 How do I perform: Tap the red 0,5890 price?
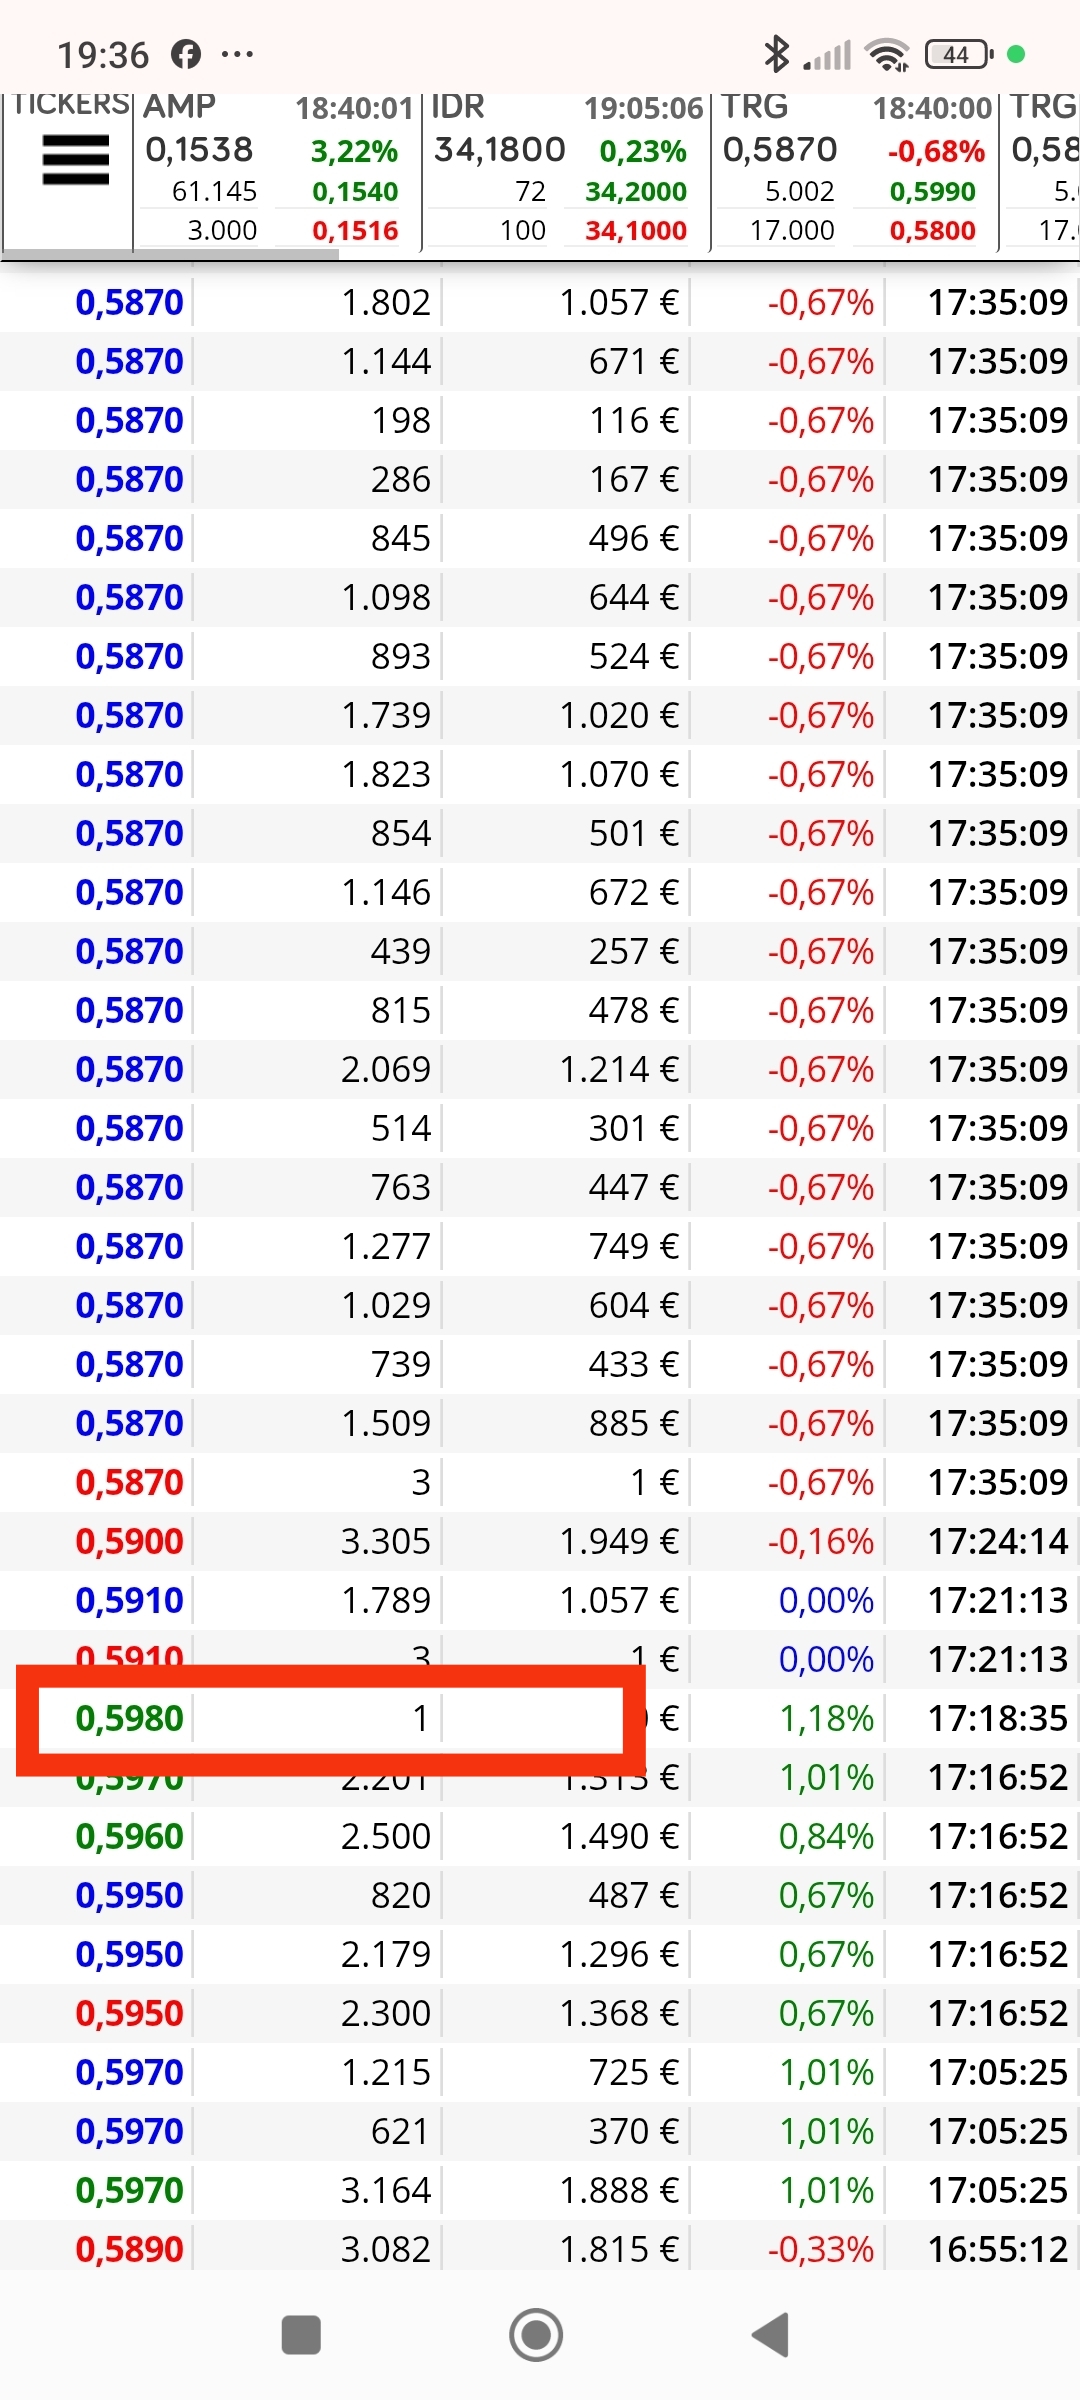pyautogui.click(x=129, y=2249)
